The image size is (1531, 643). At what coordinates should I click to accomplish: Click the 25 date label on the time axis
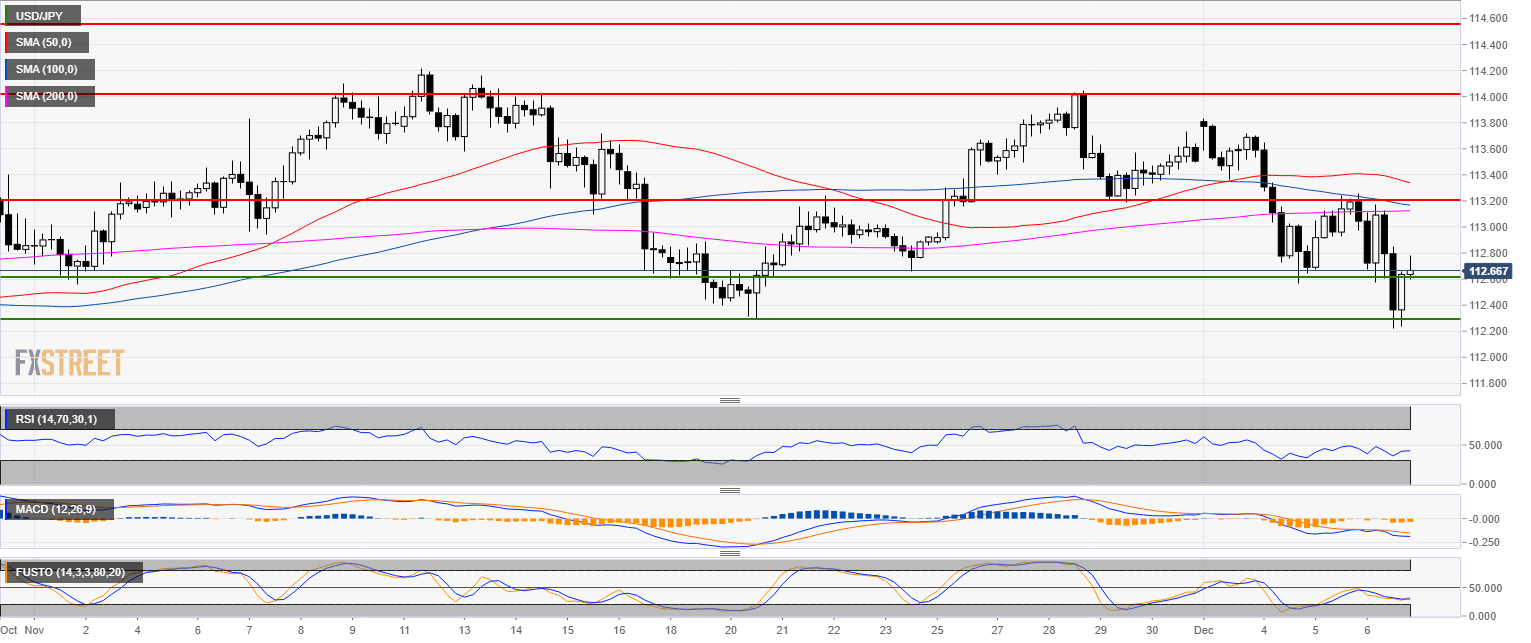[x=937, y=631]
